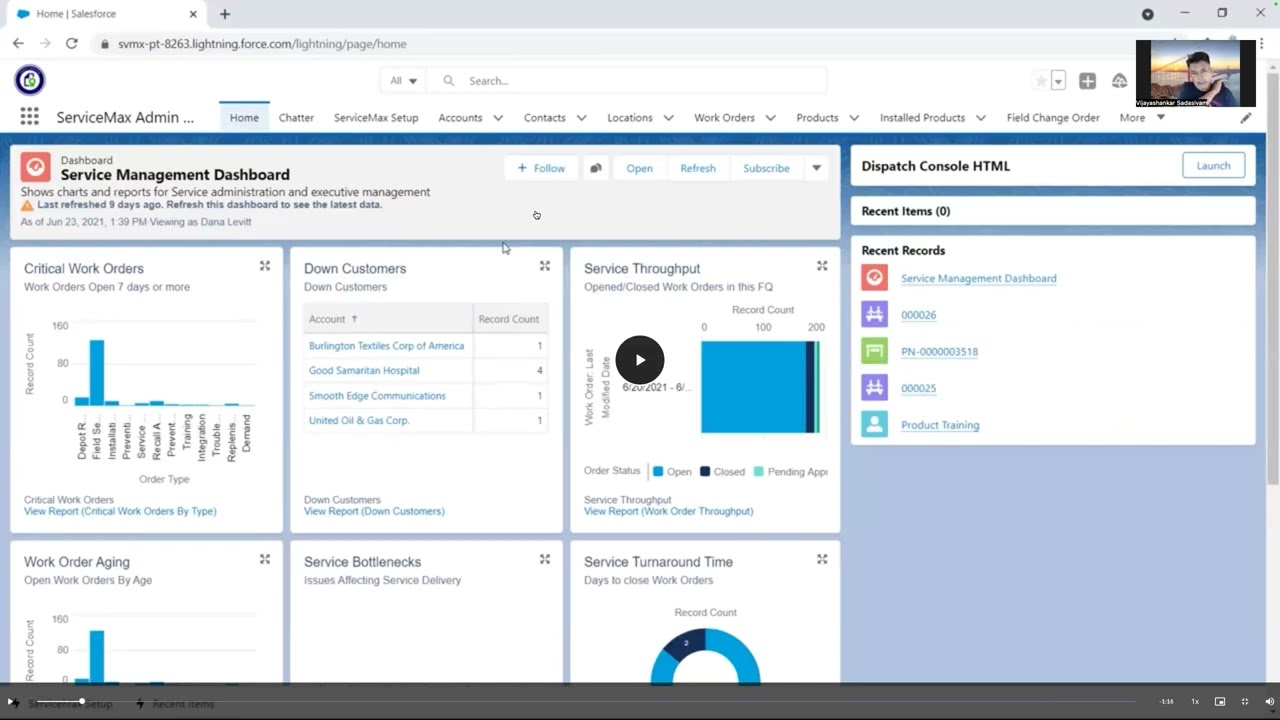Launch the Dispatch Console HTML
The height and width of the screenshot is (720, 1280).
pyautogui.click(x=1213, y=166)
